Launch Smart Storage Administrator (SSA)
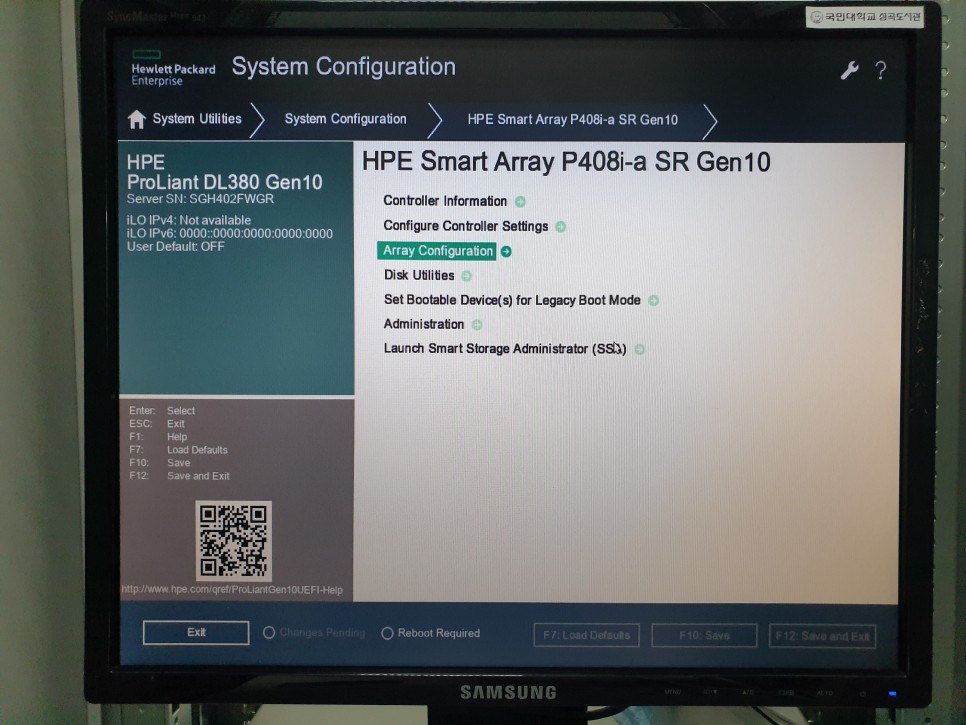 pyautogui.click(x=505, y=349)
